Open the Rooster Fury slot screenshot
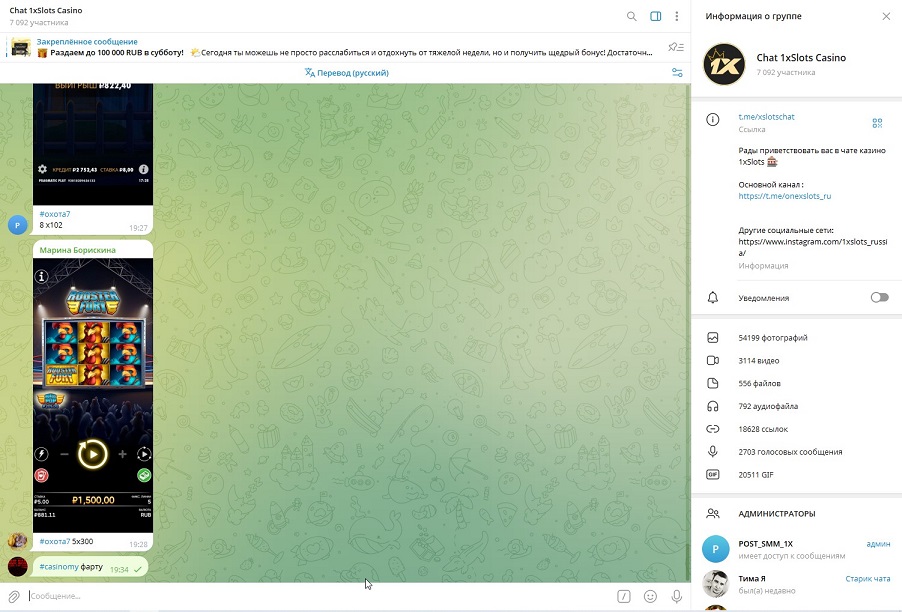The width and height of the screenshot is (902, 612). [93, 395]
